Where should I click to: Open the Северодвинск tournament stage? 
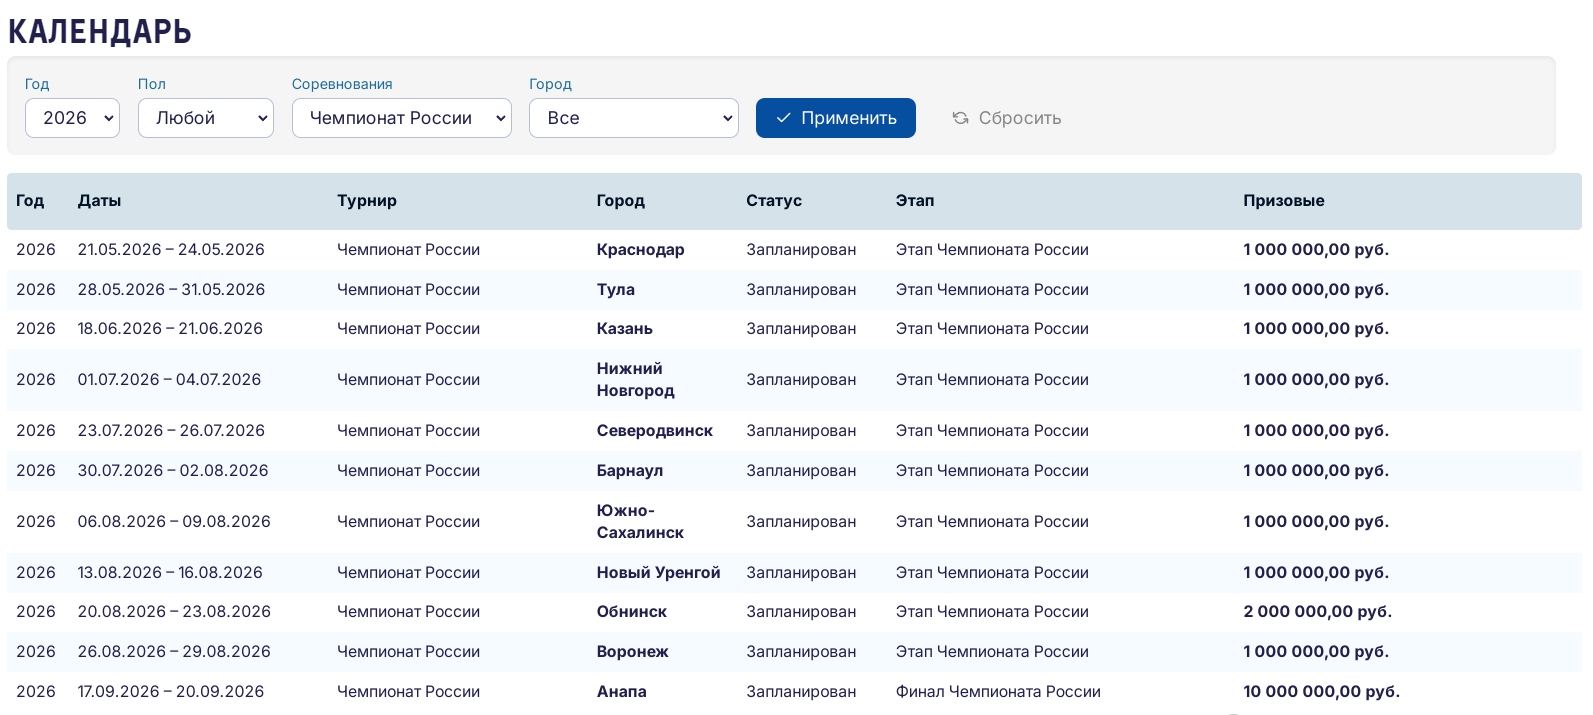coord(654,431)
